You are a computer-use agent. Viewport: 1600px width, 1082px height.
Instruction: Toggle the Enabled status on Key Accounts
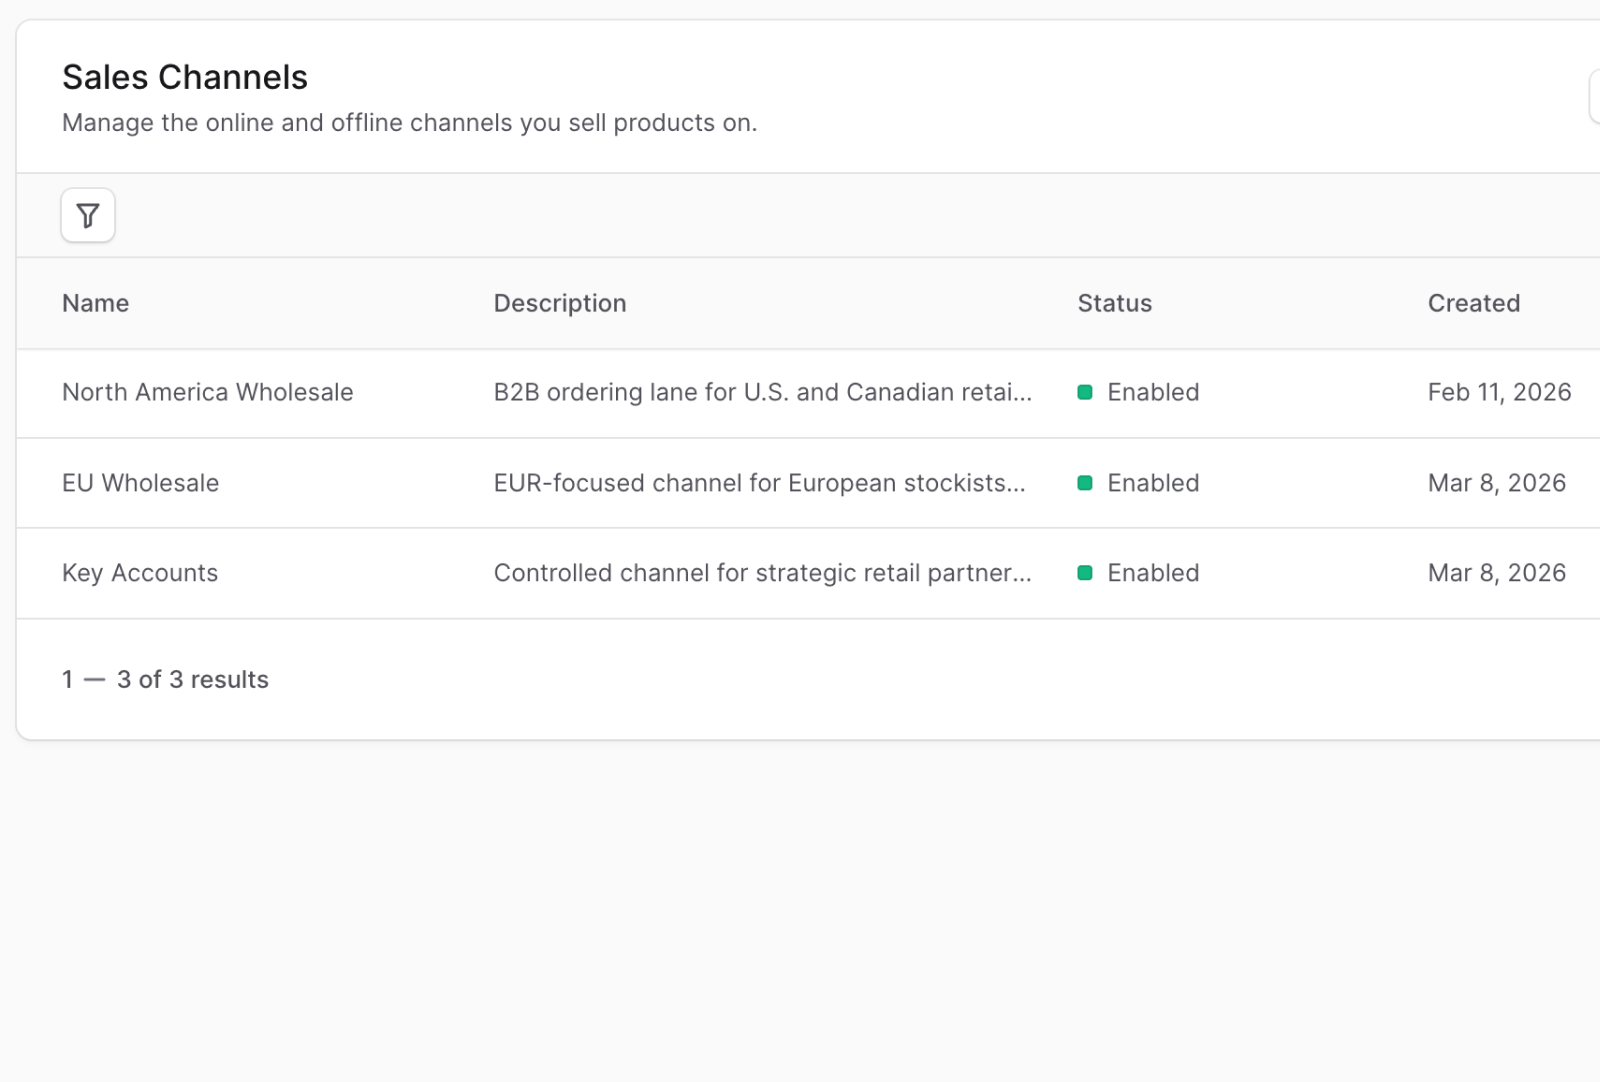point(1152,573)
